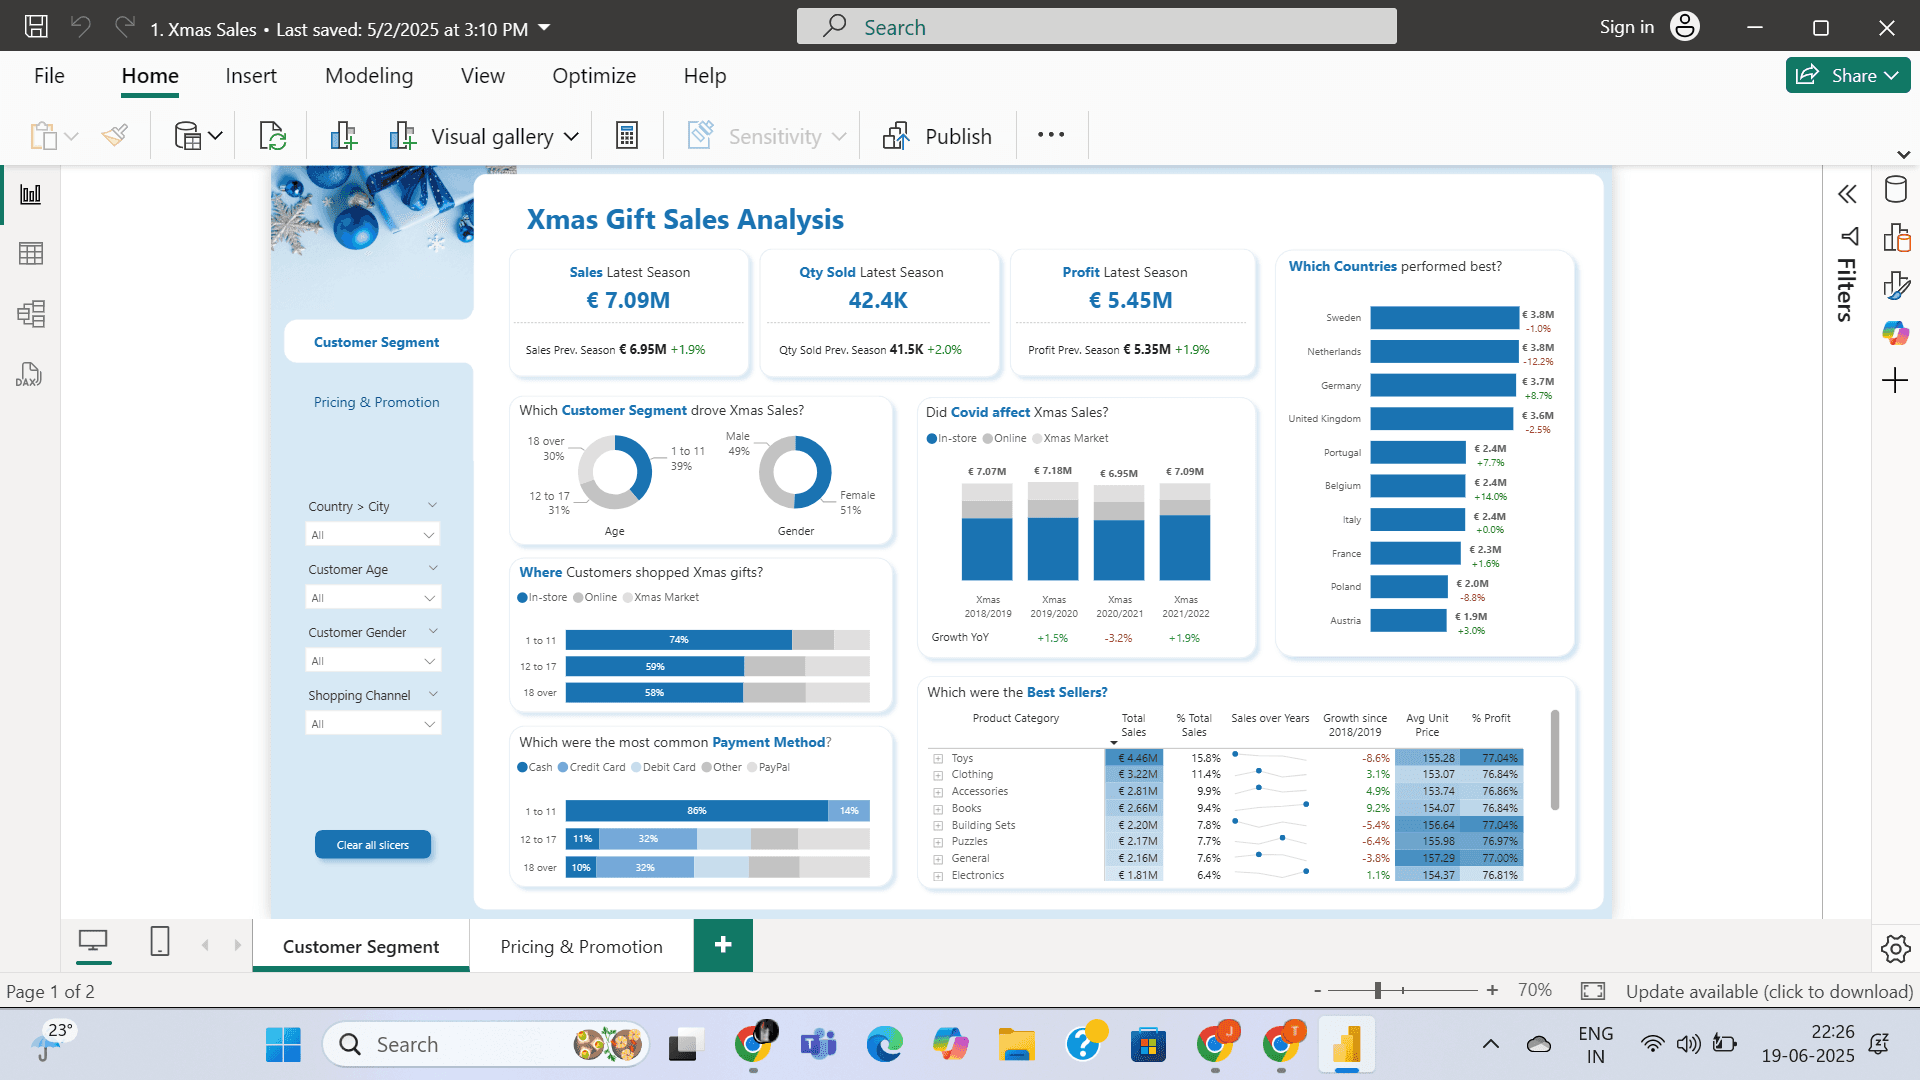Screen dimensions: 1920x1080
Task: Switch to Pricing & Promotion page tab
Action: (x=581, y=947)
